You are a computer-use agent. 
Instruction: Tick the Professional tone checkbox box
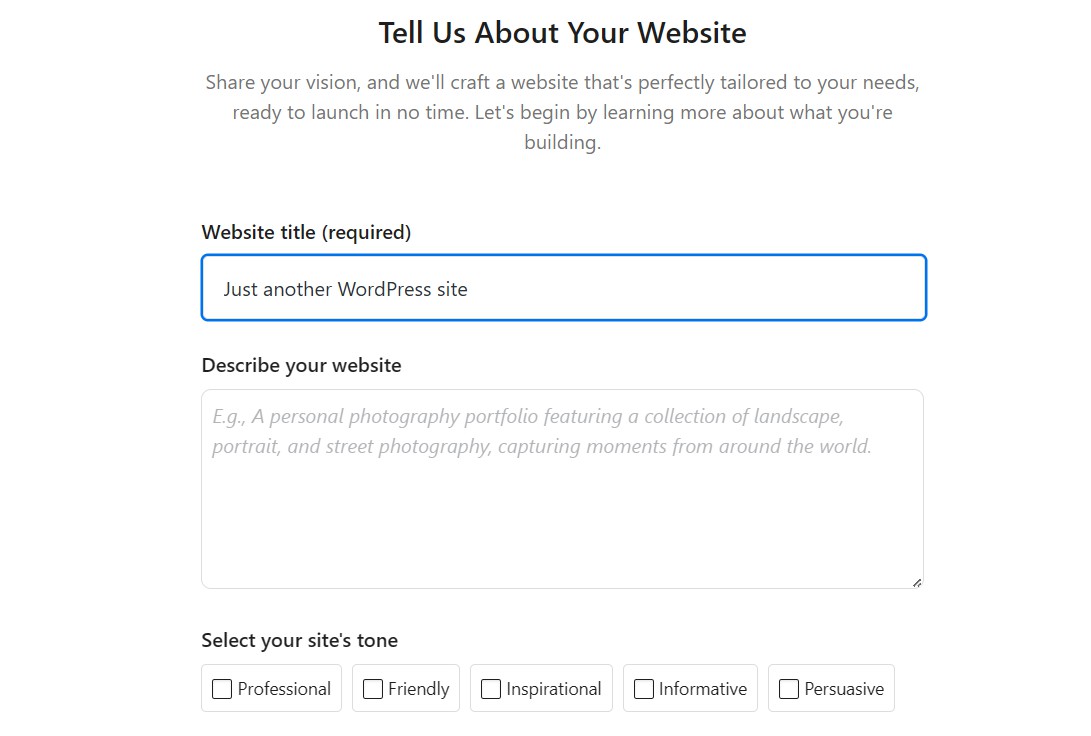click(x=222, y=689)
